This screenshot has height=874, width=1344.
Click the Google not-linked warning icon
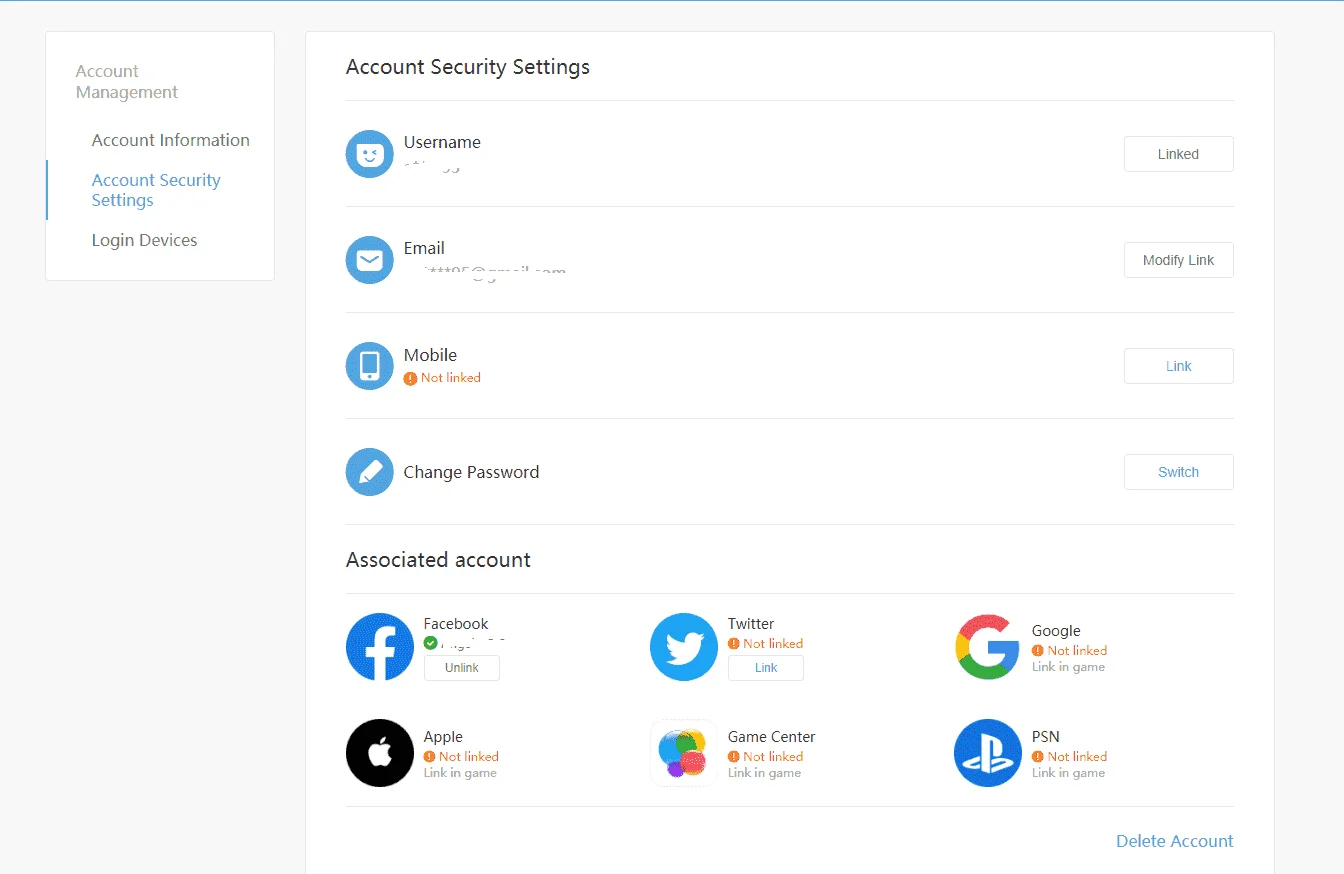[x=1038, y=651]
